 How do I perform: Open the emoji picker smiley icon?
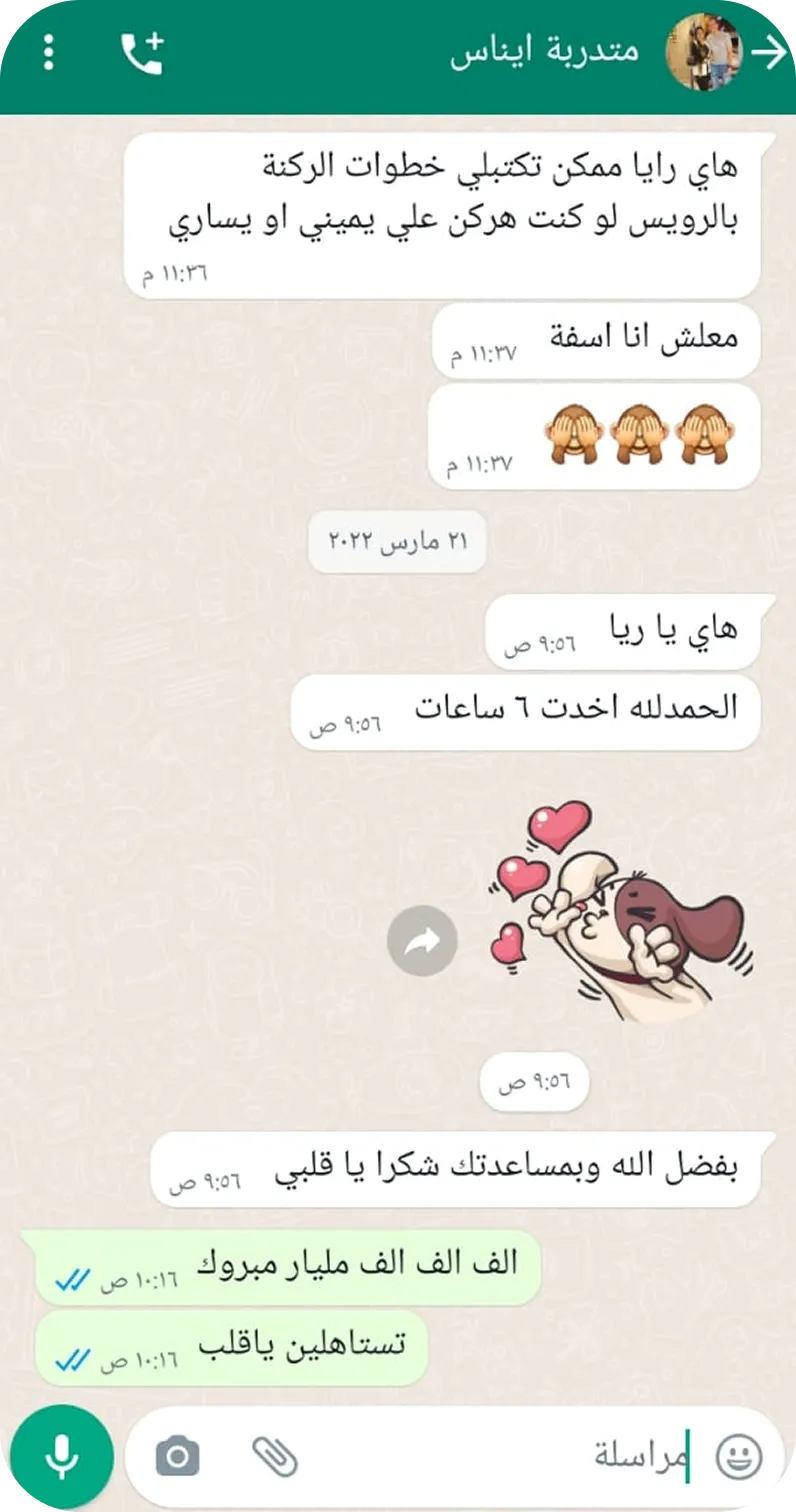(x=740, y=1456)
